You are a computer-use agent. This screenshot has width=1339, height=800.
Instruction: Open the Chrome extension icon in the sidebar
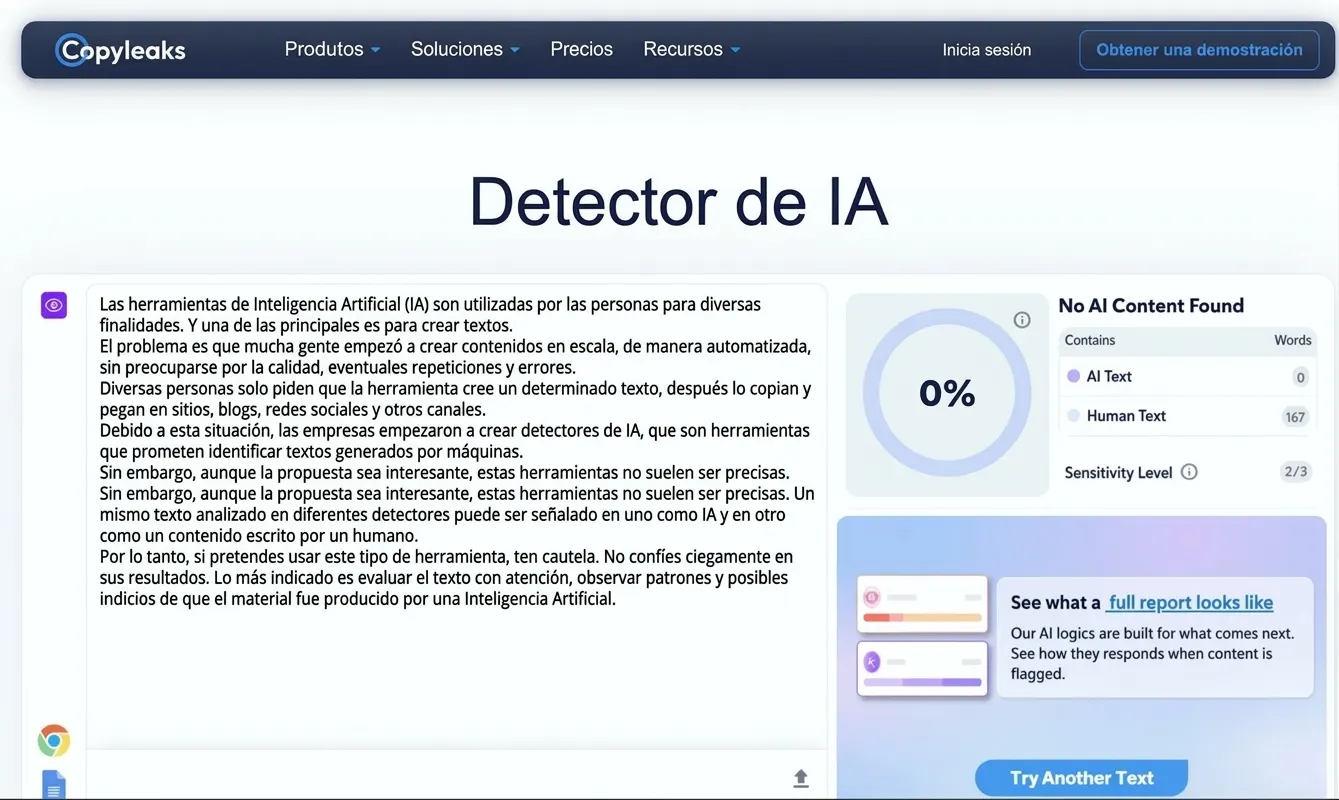coord(54,741)
